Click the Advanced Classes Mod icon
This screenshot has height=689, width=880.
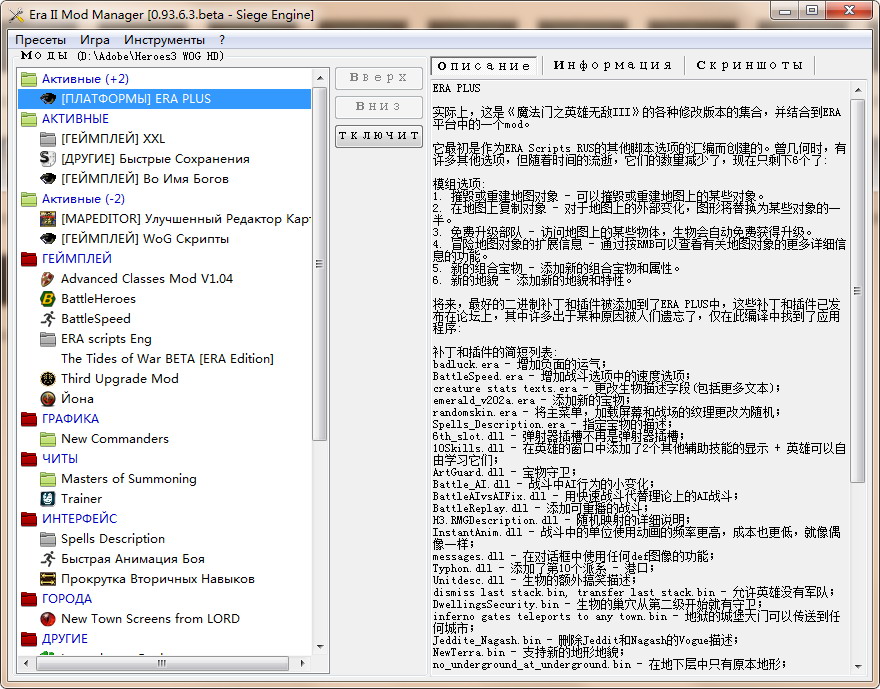click(48, 279)
